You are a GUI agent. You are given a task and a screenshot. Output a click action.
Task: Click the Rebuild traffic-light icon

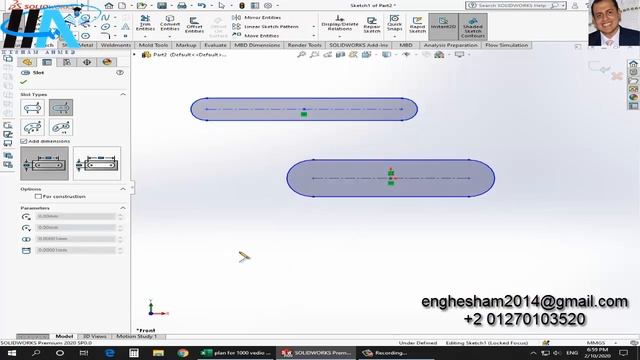coord(242,6)
